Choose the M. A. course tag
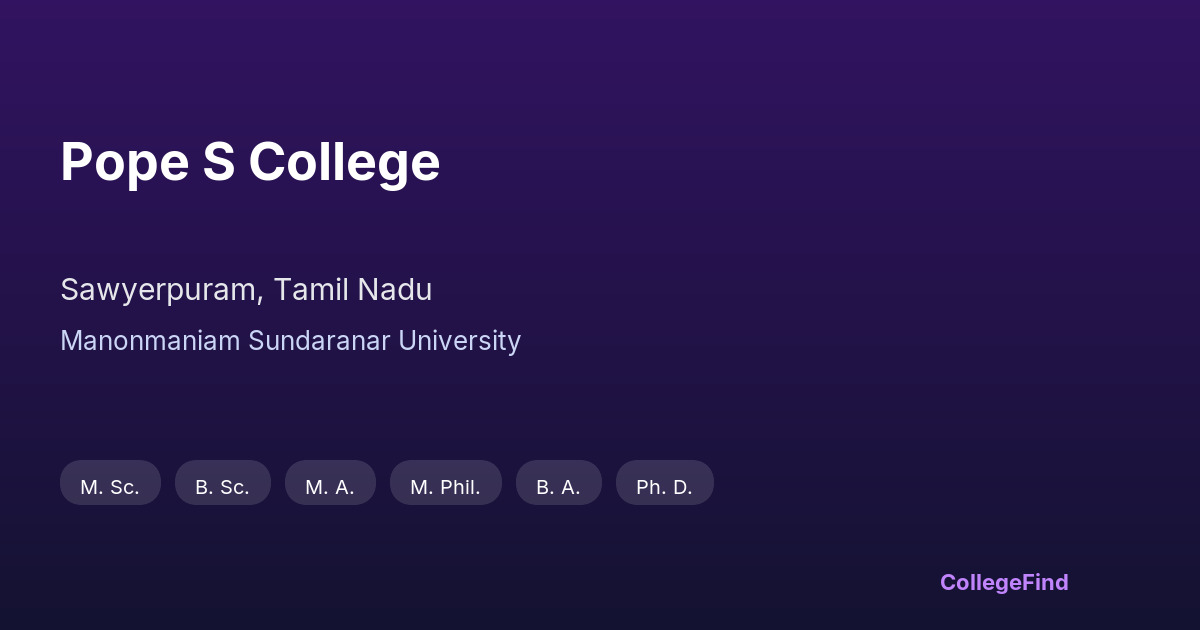The height and width of the screenshot is (630, 1200). [330, 486]
